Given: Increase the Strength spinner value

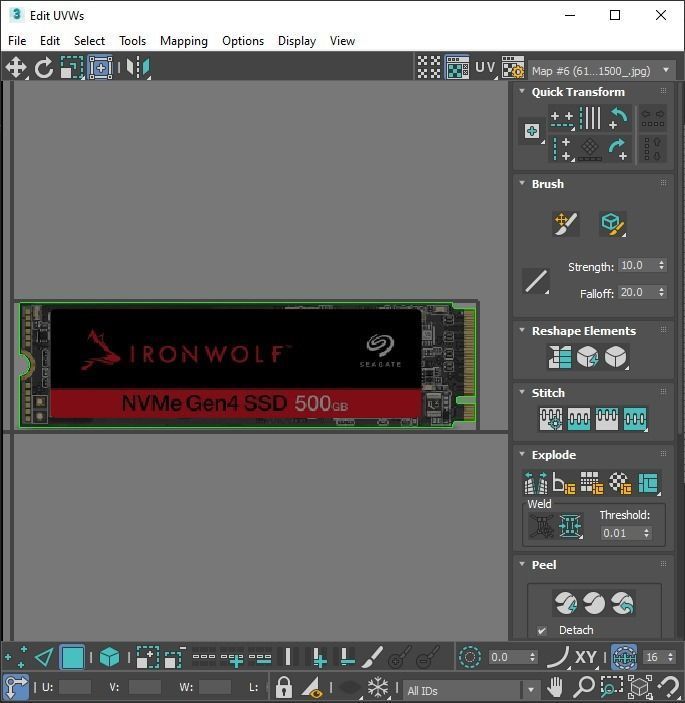Looking at the screenshot, I should [662, 262].
